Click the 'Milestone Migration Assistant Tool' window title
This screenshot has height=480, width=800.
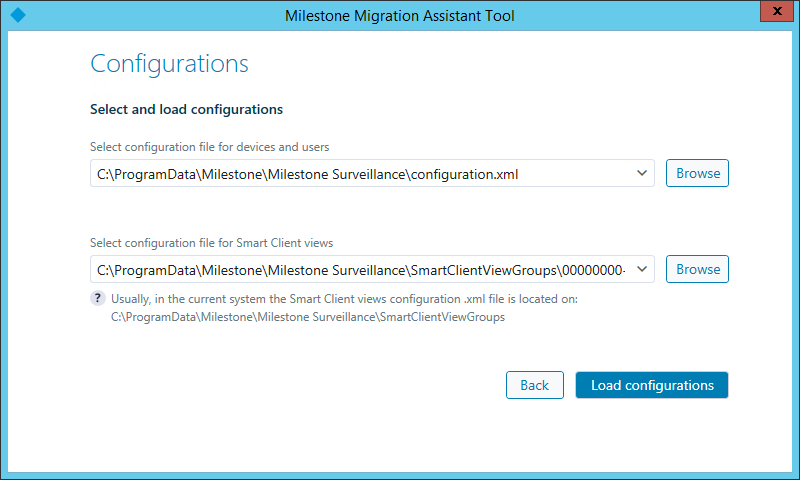(400, 16)
